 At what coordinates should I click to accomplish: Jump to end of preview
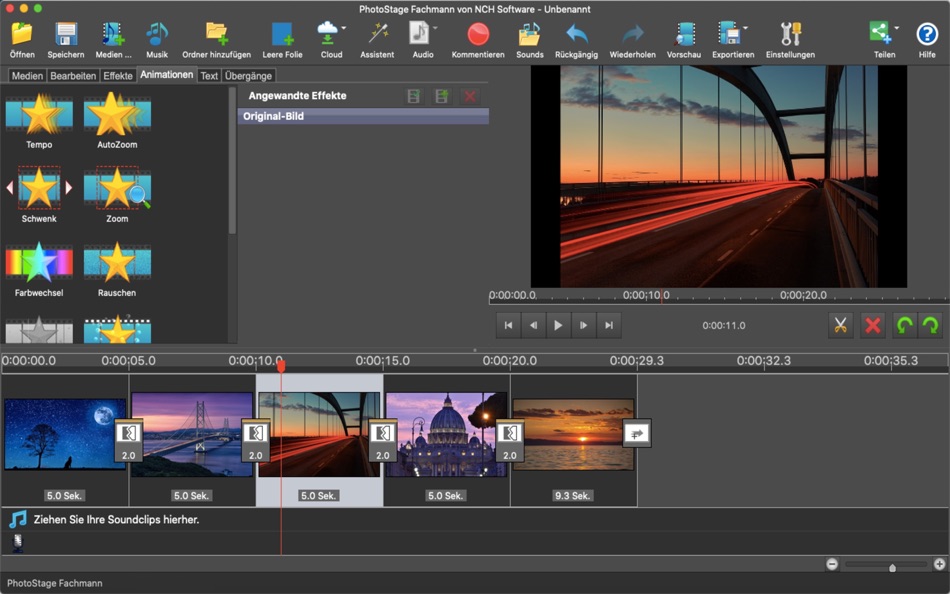pos(609,325)
